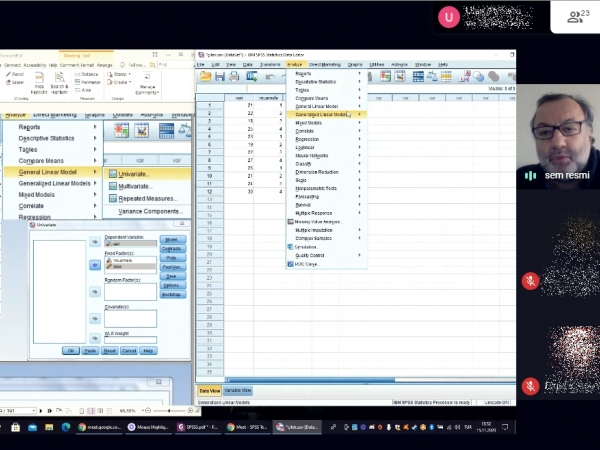Click the zoom out minus button in PDF viewer
This screenshot has width=600, height=450.
point(148,411)
